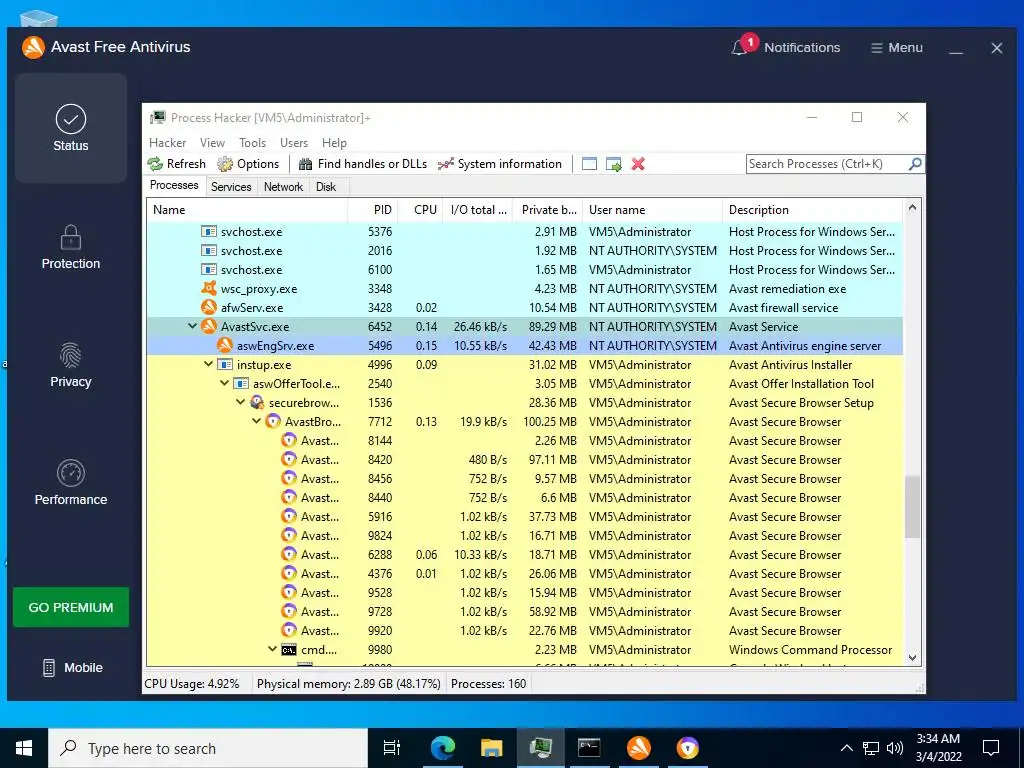Click the red X terminate icon in toolbar

click(x=638, y=164)
